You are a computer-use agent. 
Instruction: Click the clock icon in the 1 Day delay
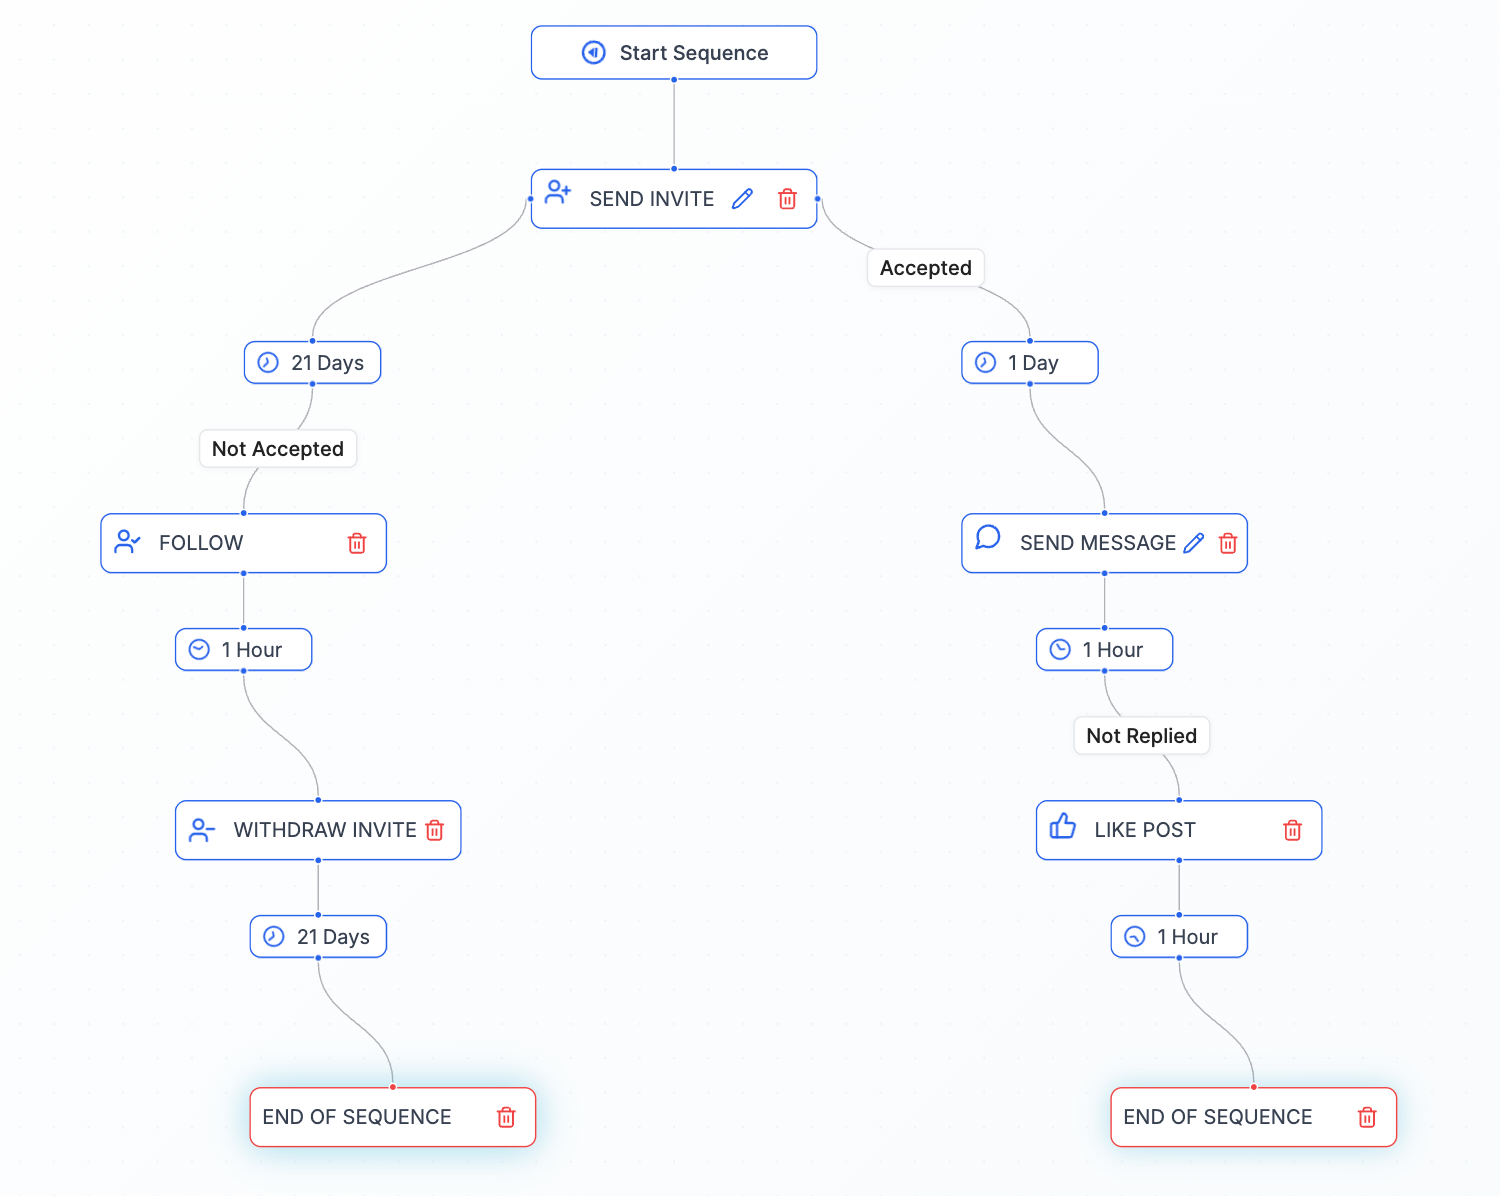985,362
